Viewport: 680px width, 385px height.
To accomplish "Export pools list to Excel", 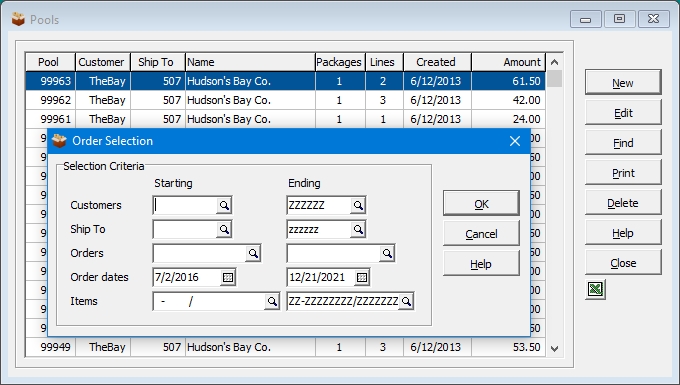I will [595, 289].
